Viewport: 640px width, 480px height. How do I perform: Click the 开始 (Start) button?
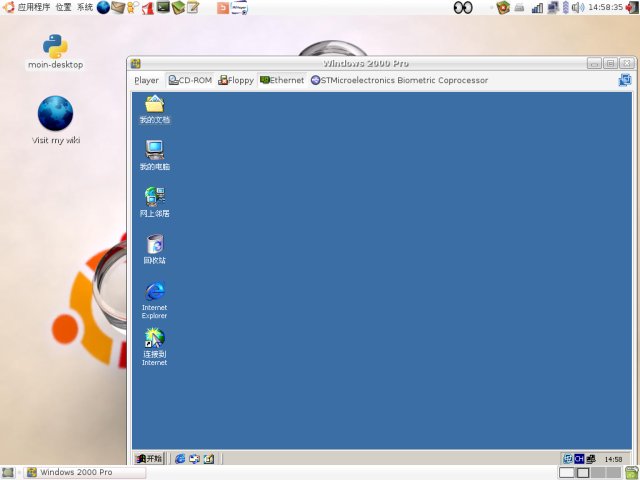[149, 458]
